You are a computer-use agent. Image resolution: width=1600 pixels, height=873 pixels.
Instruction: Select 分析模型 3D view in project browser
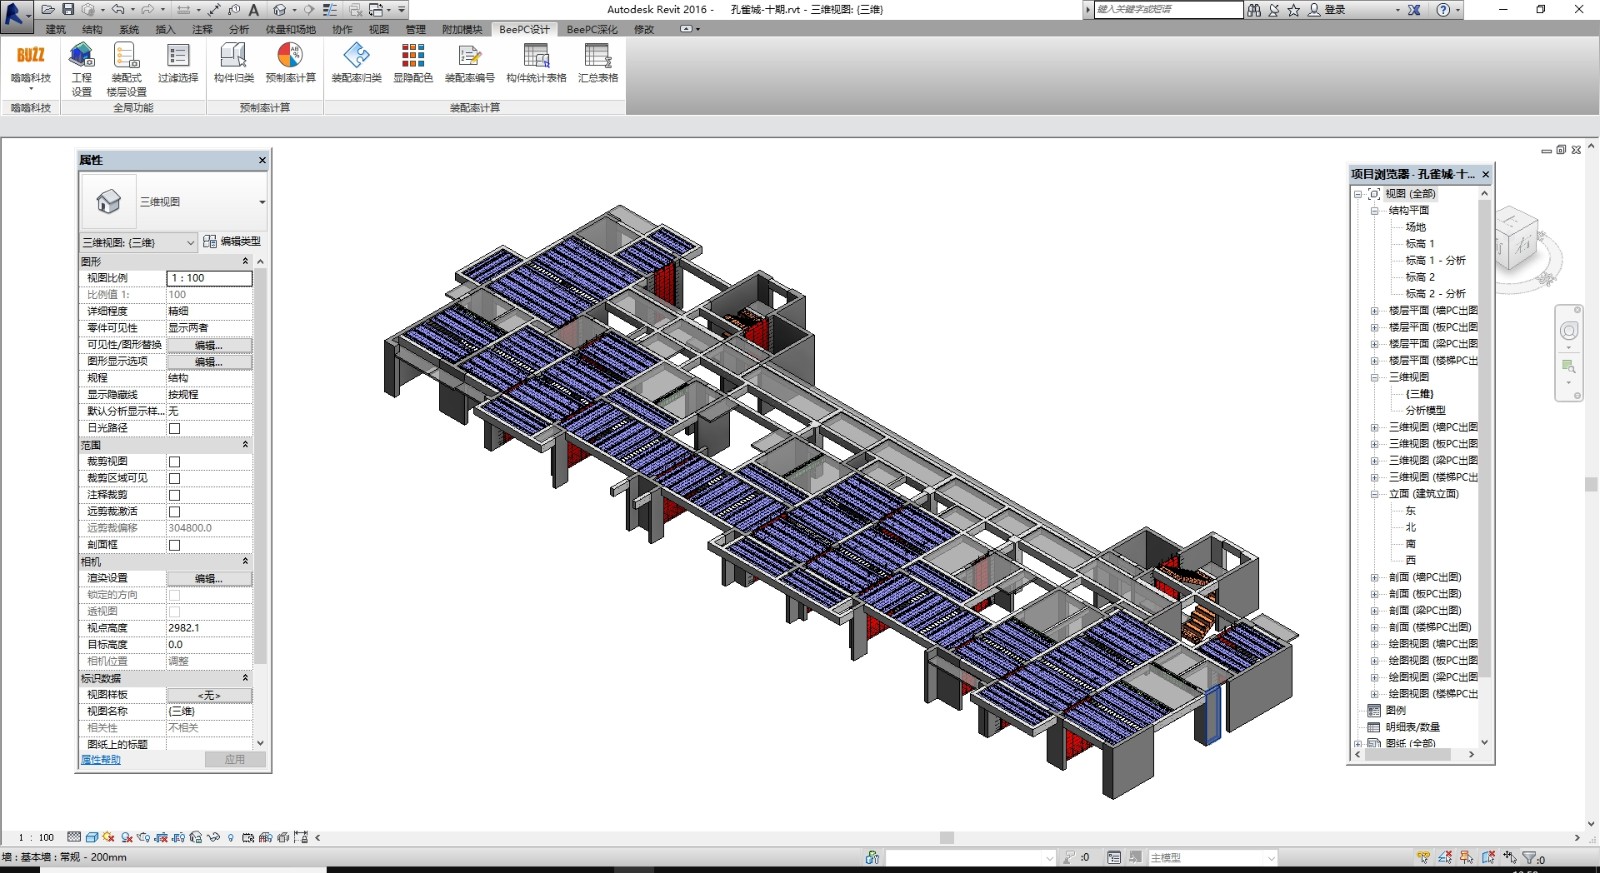tap(1425, 411)
